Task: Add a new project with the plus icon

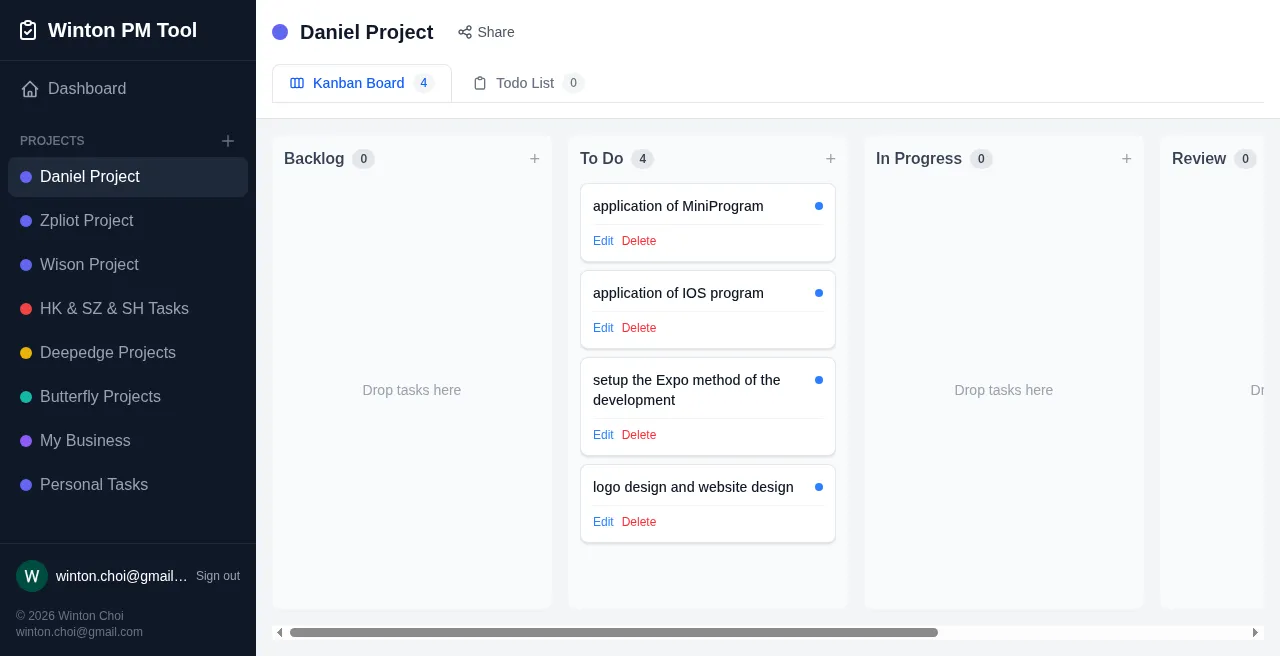Action: [x=228, y=141]
